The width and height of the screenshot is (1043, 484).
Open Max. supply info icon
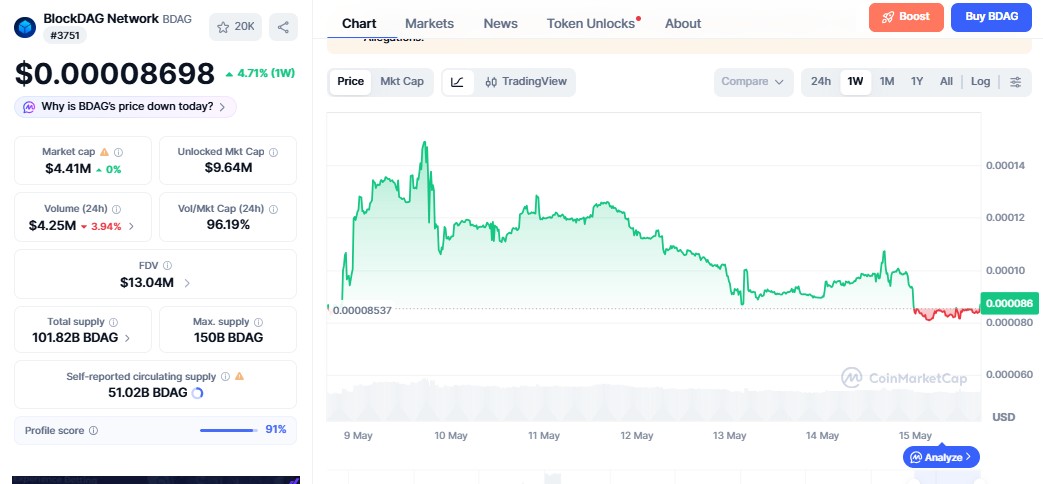click(259, 322)
